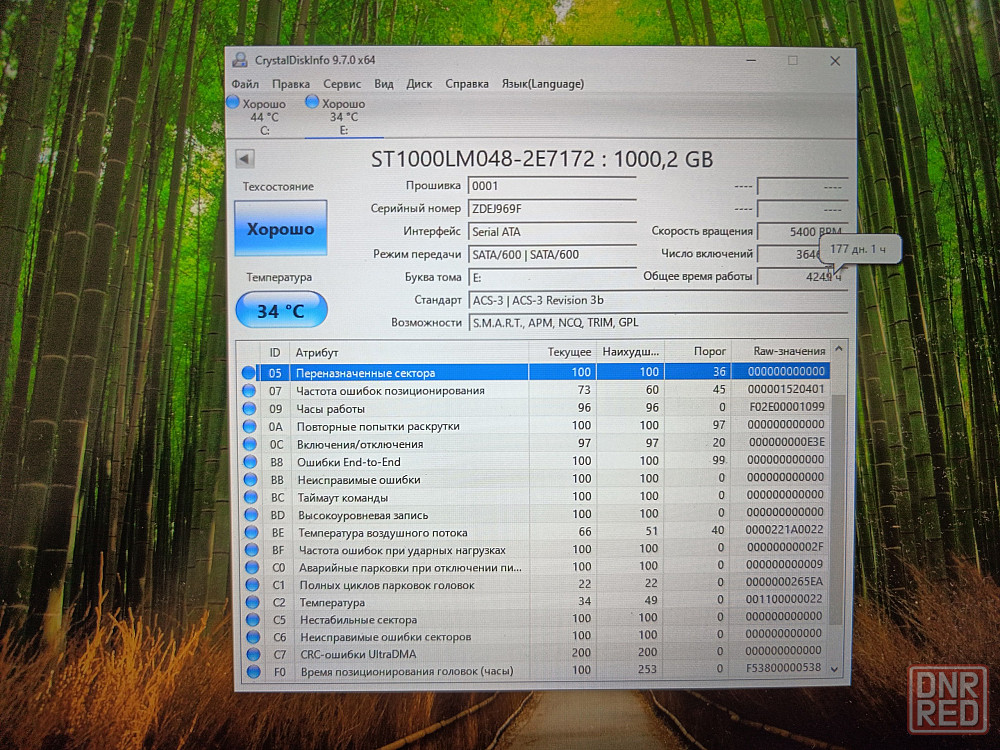Image resolution: width=1000 pixels, height=750 pixels.
Task: Open the Язык(Language) menu
Action: point(543,84)
